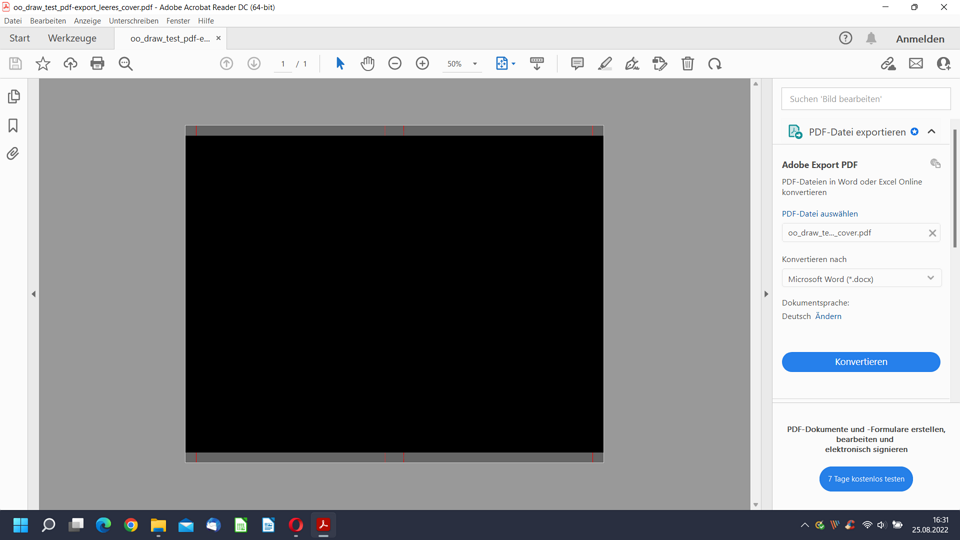Open the Bearbeiten menu
This screenshot has height=540, width=960.
[x=48, y=21]
